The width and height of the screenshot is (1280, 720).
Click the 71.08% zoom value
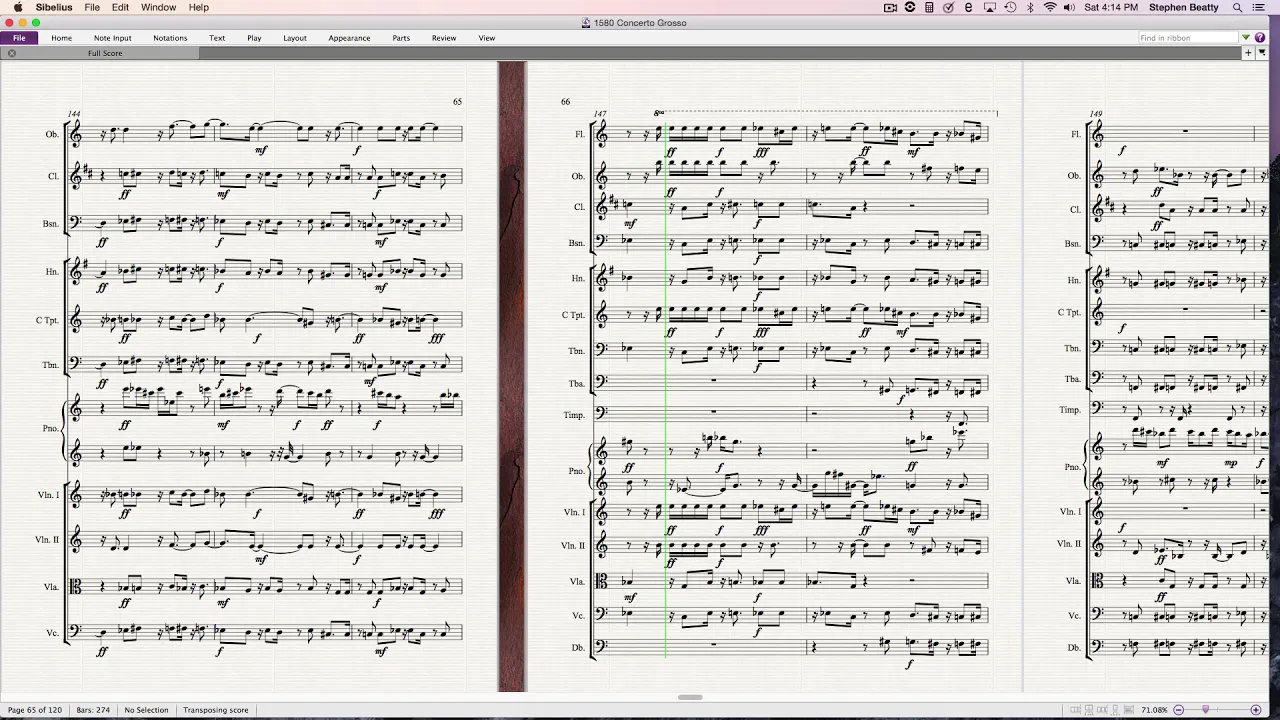[x=1154, y=710]
